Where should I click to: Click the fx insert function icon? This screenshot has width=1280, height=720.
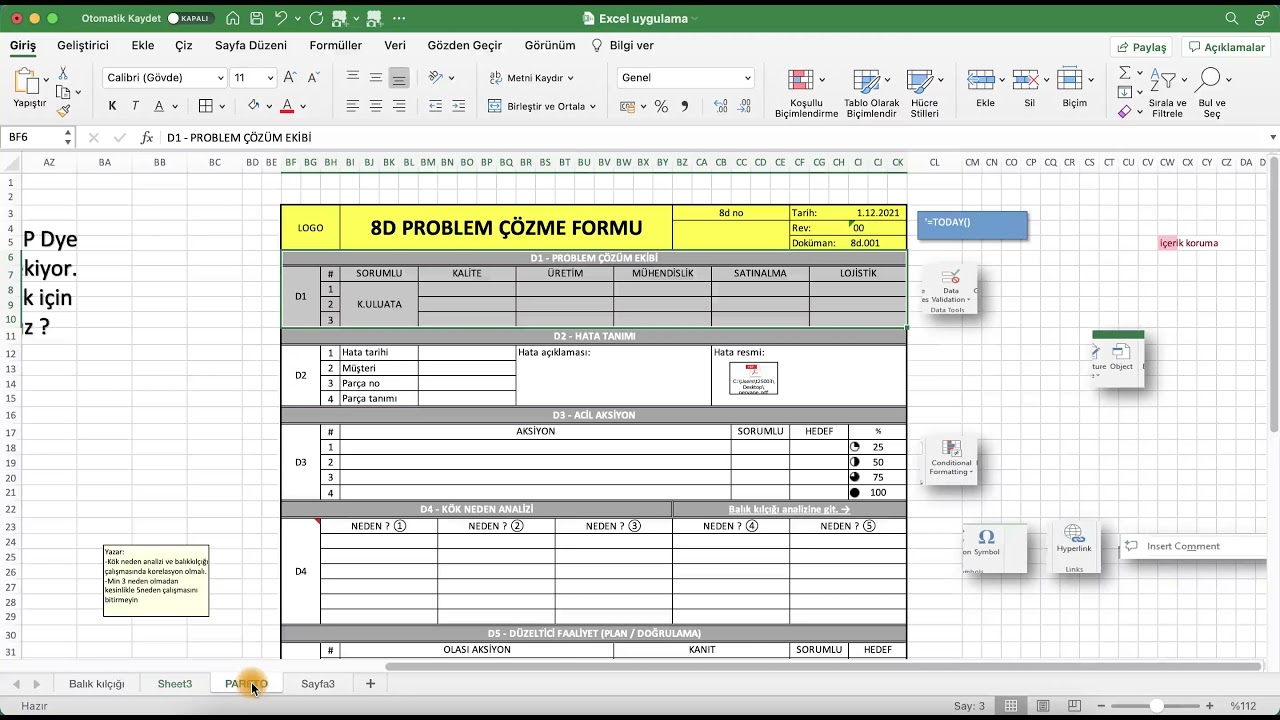tap(147, 138)
